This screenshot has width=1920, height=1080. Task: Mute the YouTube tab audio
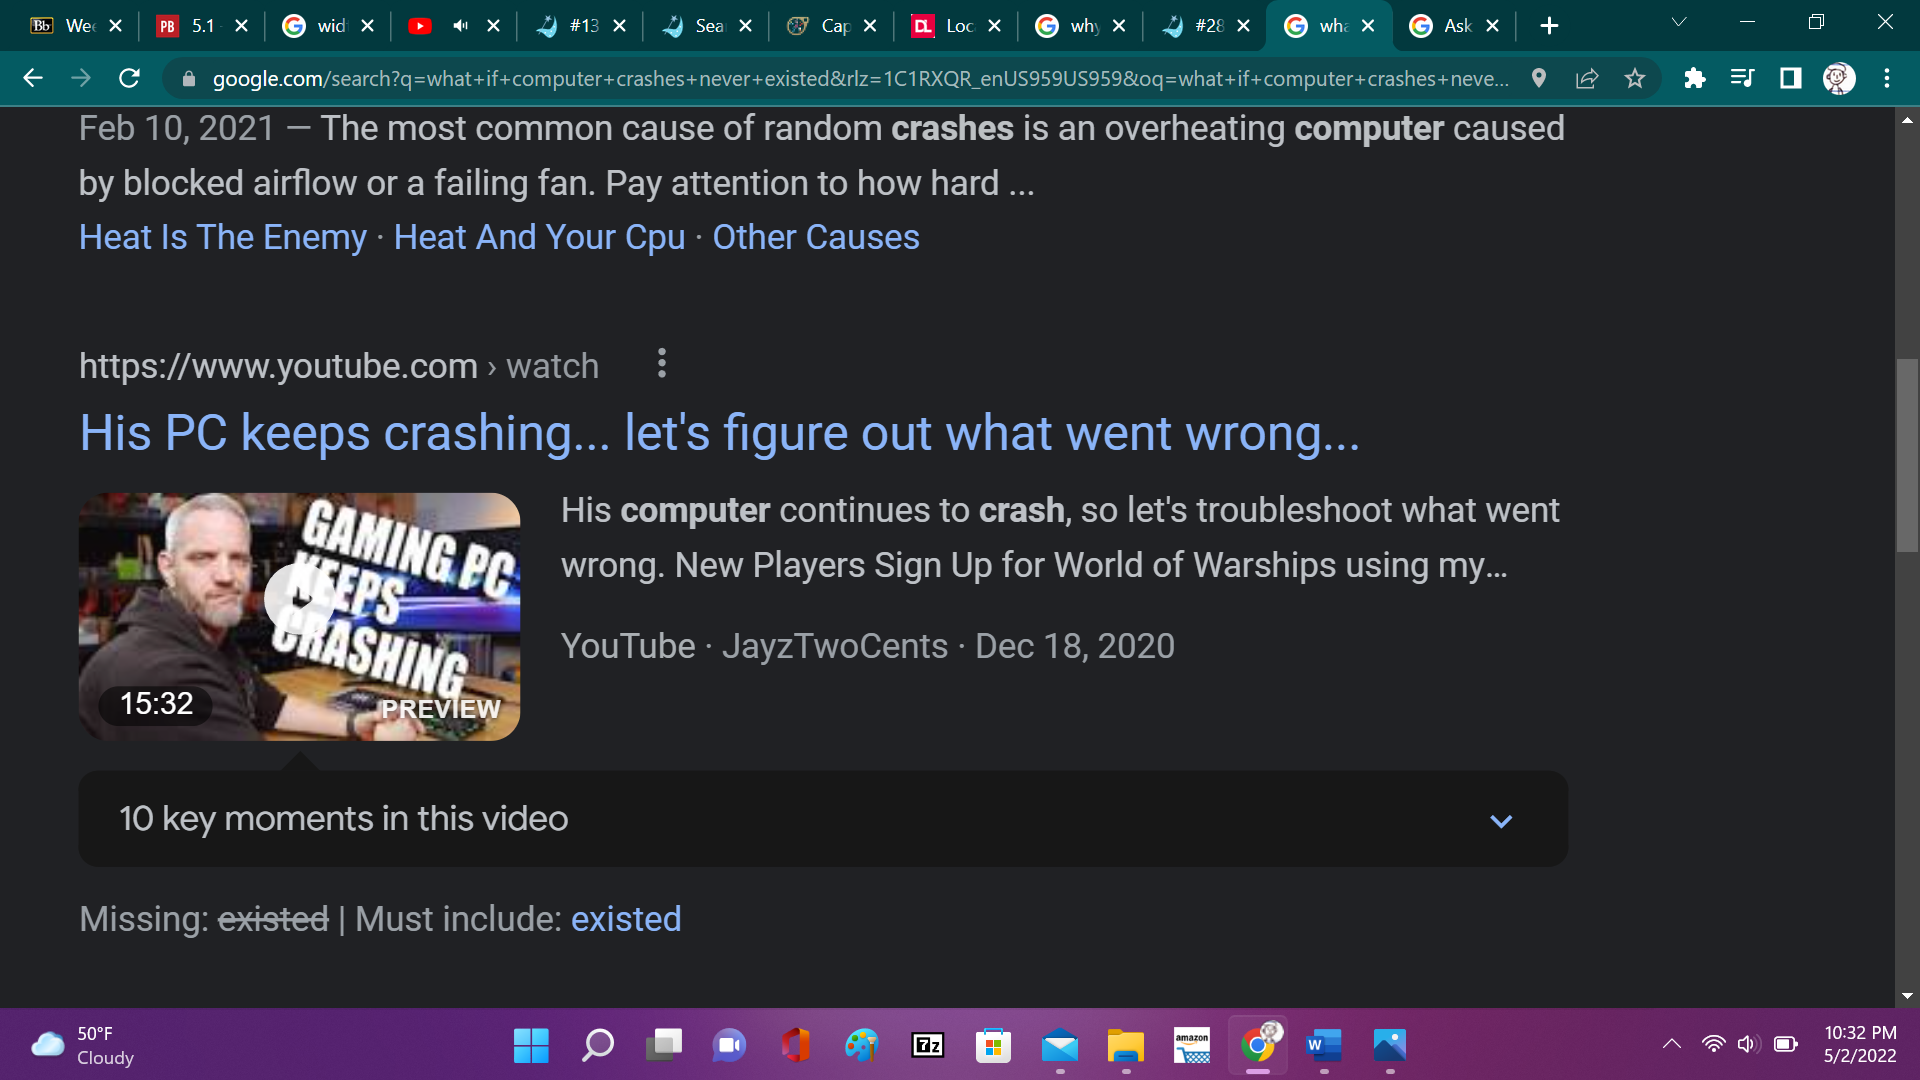pos(460,26)
